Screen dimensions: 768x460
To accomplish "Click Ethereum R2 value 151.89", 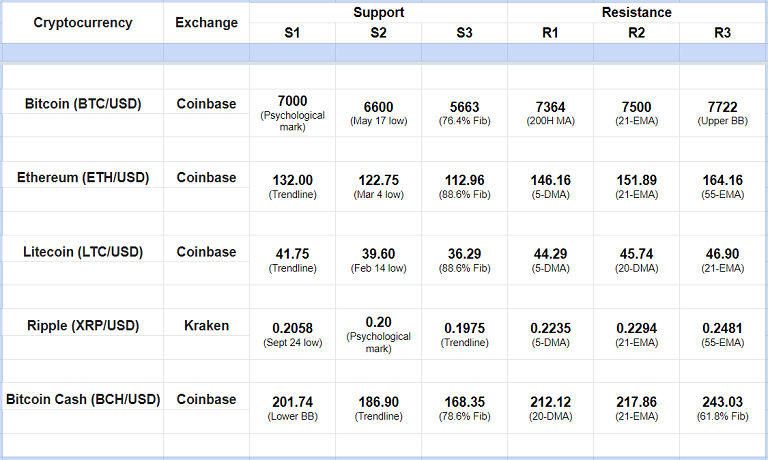I will [x=636, y=180].
